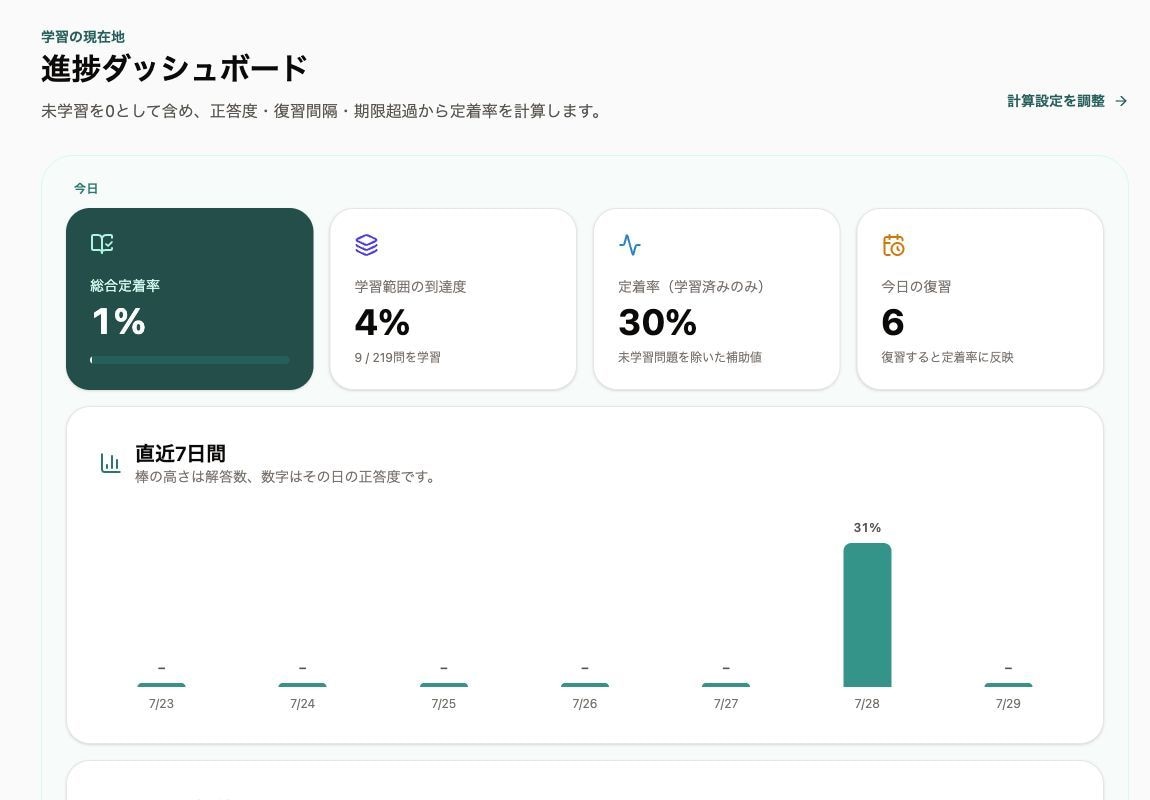Click the 直近7日間 heading
This screenshot has height=800, width=1150.
tap(180, 454)
